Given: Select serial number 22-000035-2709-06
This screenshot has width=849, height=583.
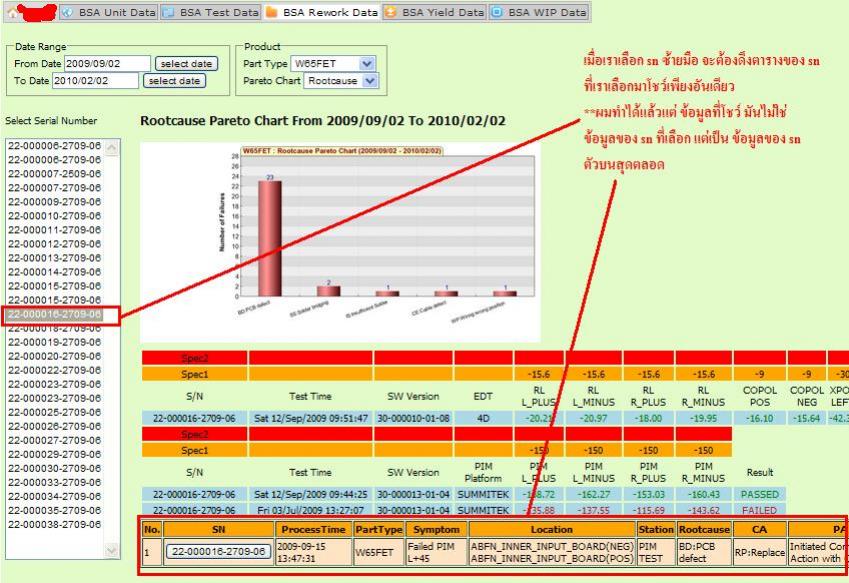Looking at the screenshot, I should pyautogui.click(x=55, y=510).
